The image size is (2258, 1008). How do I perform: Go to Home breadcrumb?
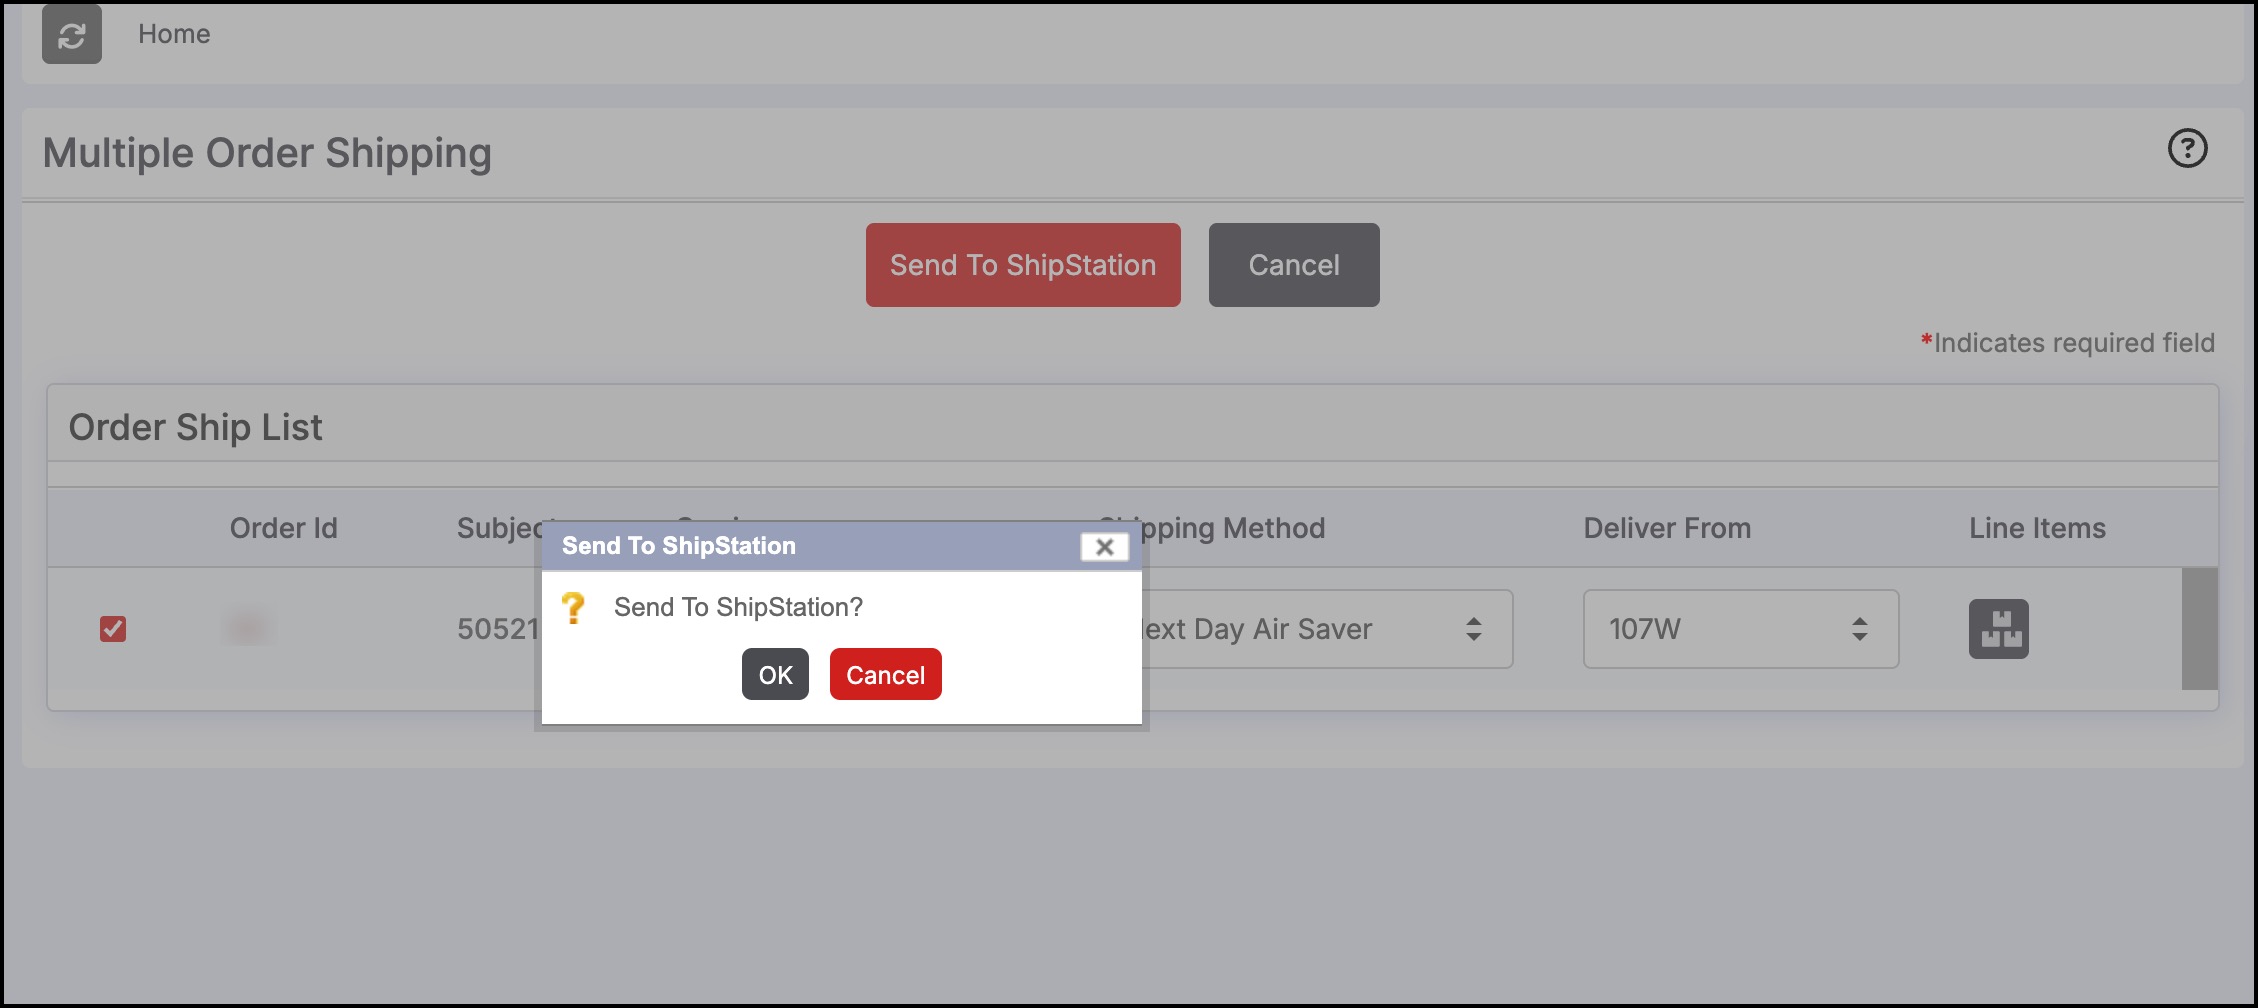point(174,34)
